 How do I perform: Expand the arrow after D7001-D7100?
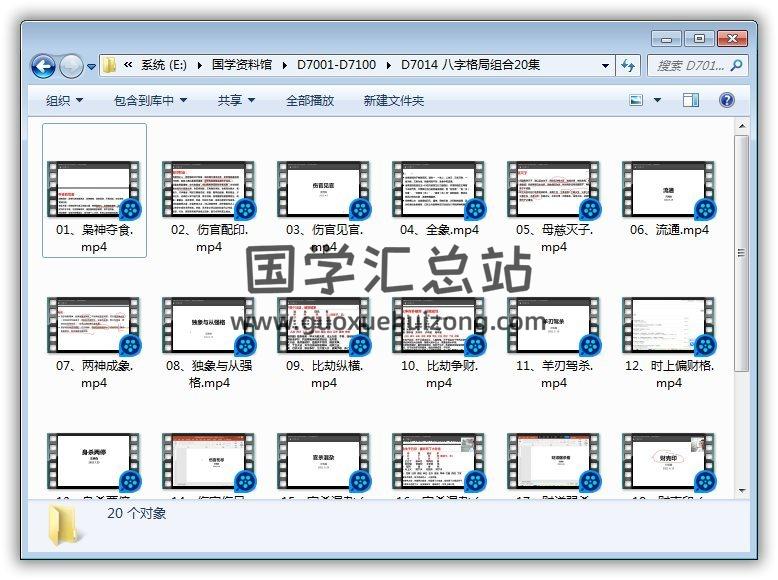(x=389, y=65)
